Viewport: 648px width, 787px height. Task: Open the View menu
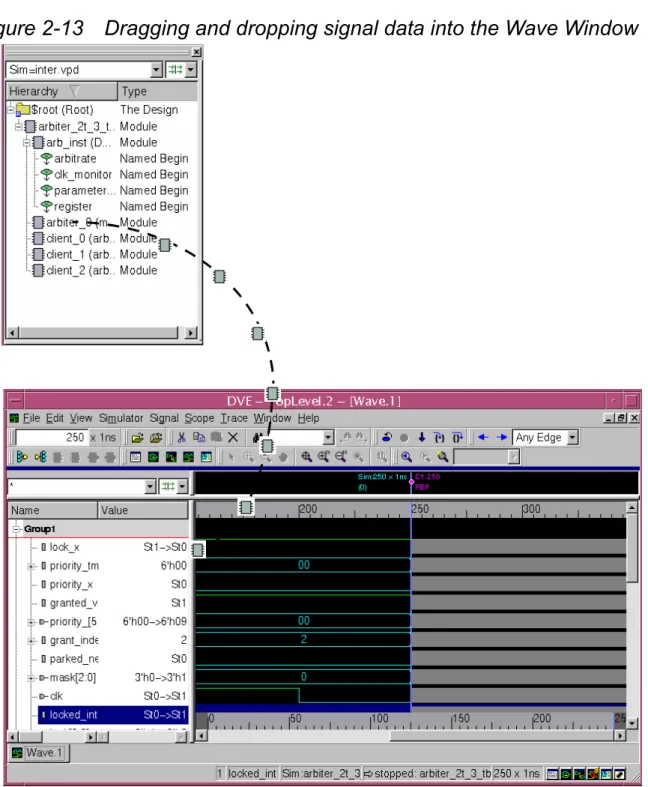(81, 418)
